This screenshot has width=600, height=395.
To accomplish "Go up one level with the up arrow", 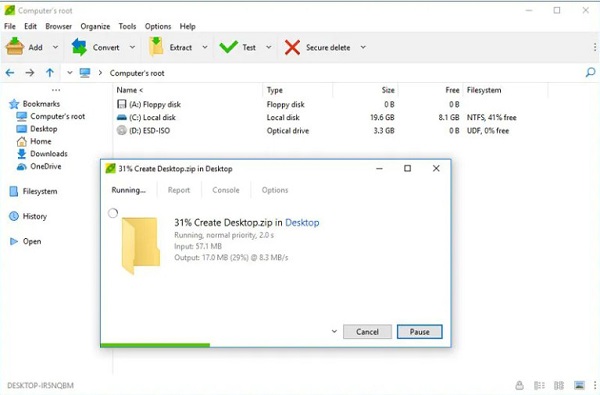I will [50, 73].
